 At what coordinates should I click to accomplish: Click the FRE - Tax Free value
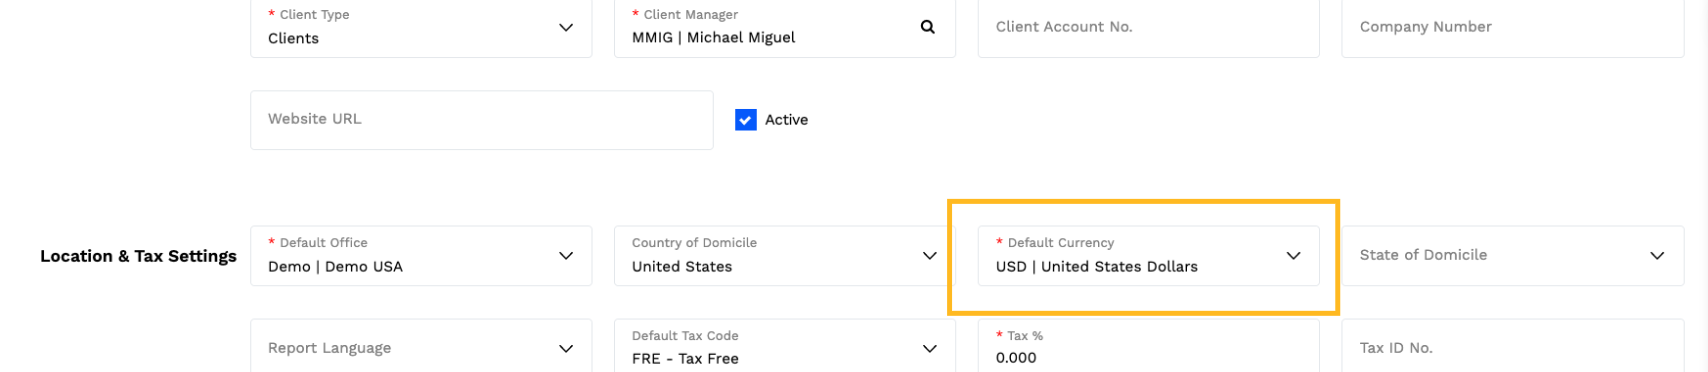click(x=685, y=358)
